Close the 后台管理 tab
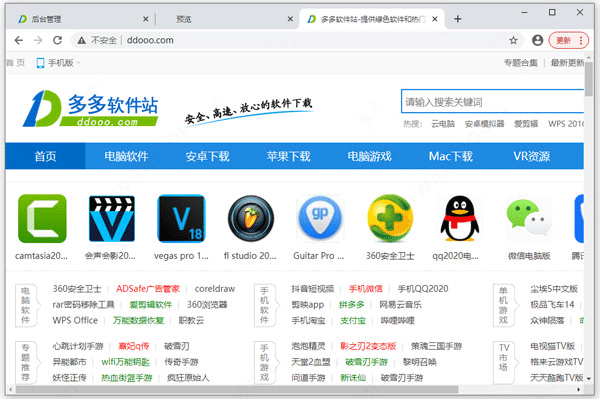The height and width of the screenshot is (399, 600). coord(145,19)
